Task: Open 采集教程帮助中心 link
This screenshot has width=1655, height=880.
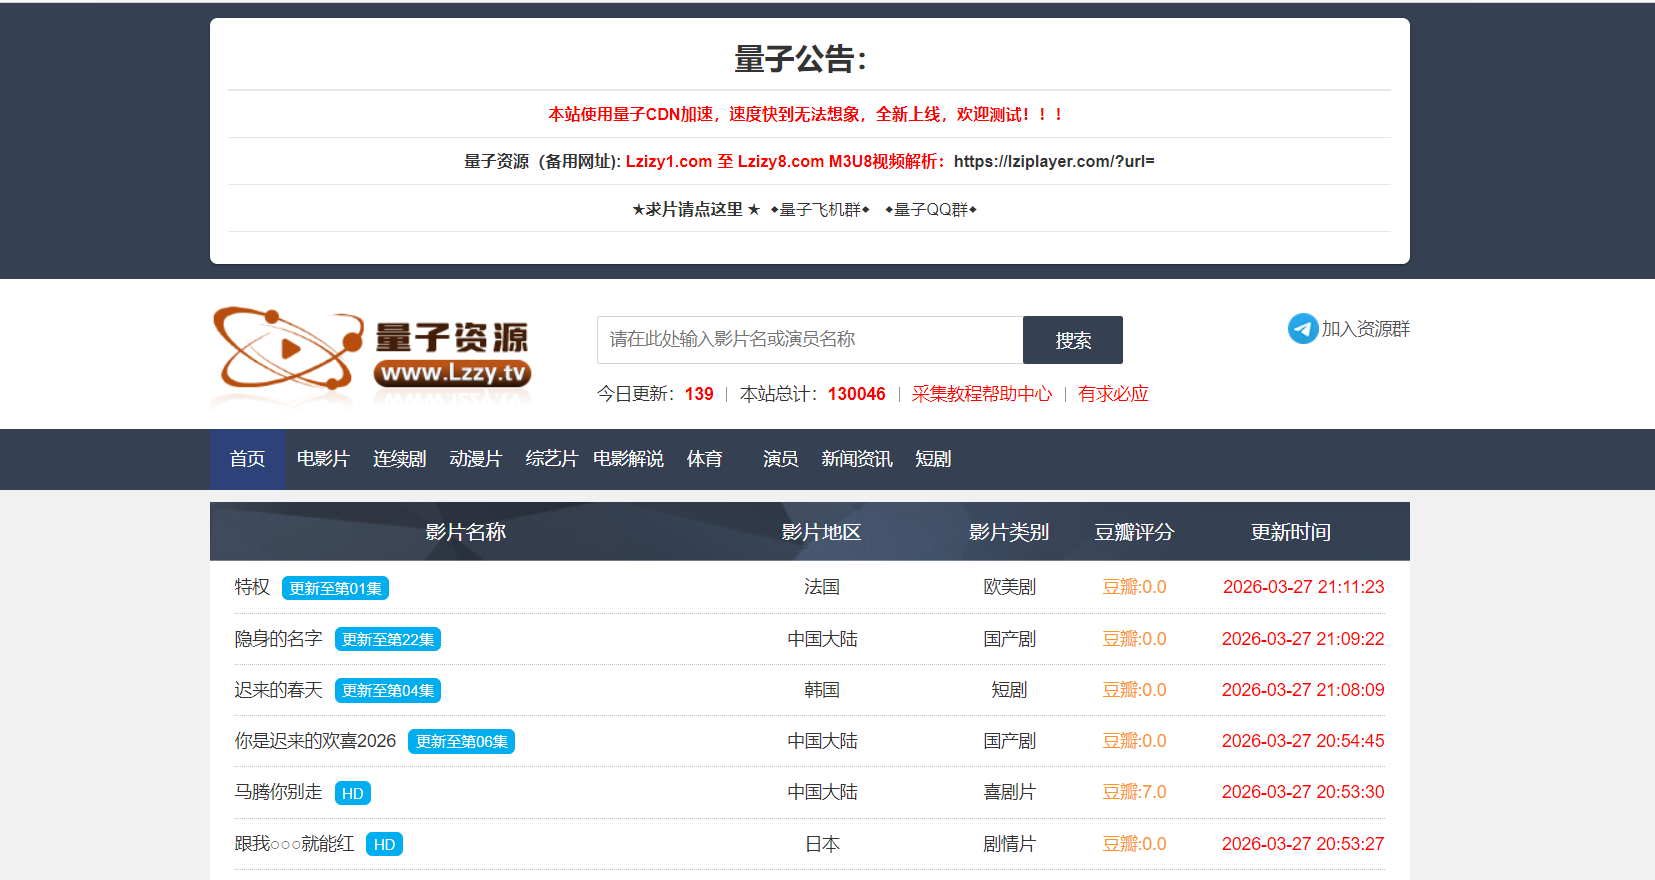Action: tap(981, 394)
